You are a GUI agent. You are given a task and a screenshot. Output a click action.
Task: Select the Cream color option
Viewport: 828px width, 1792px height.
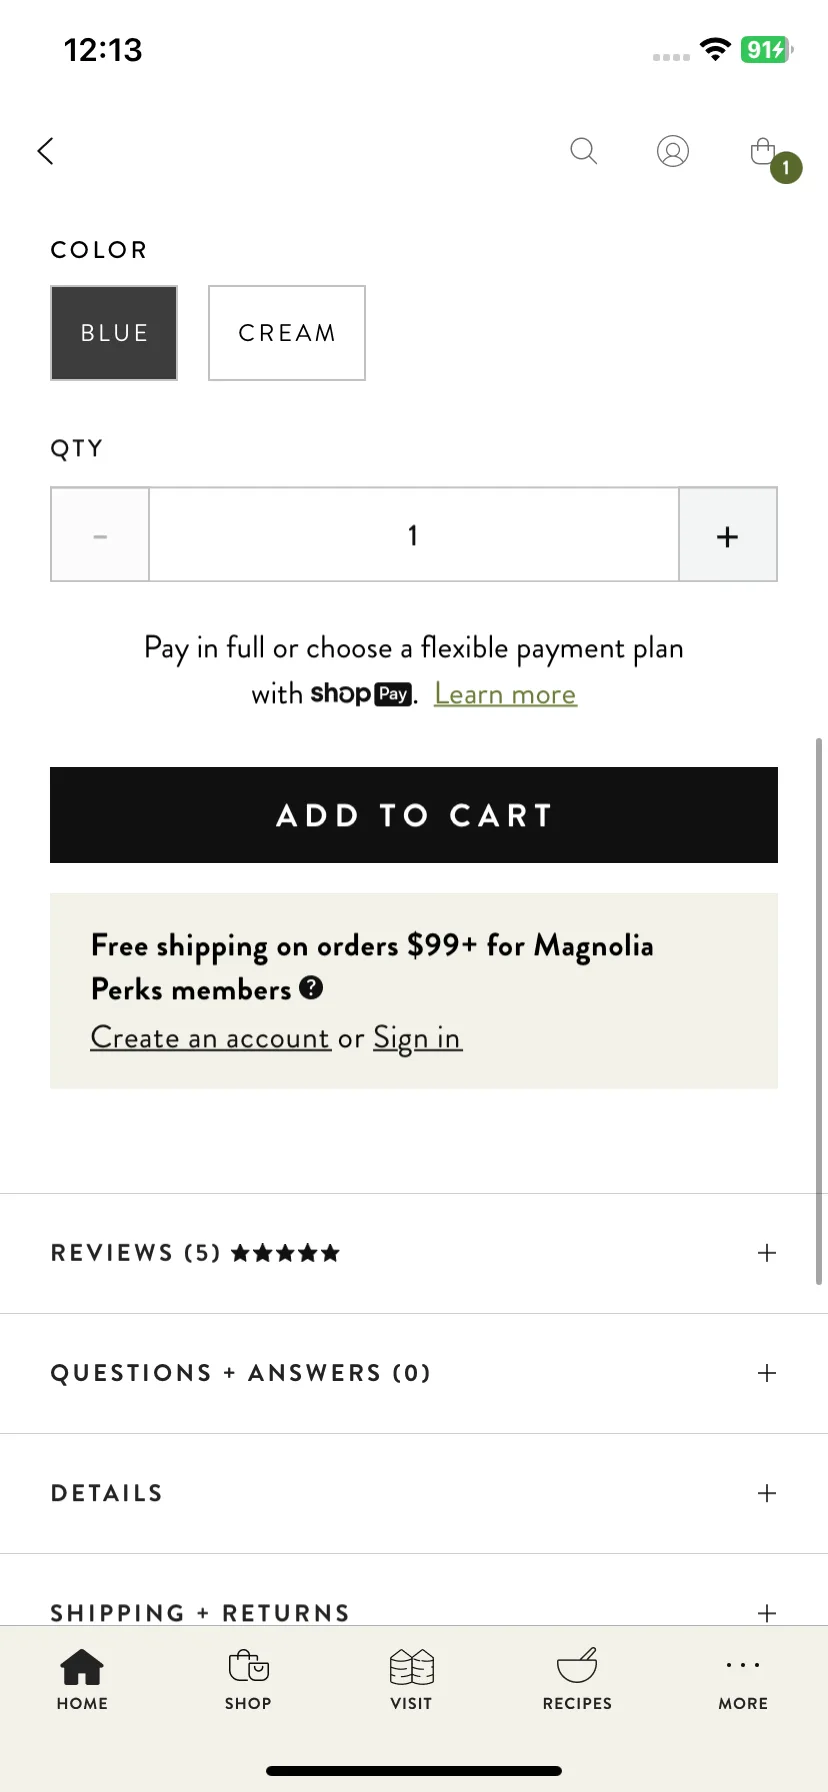click(287, 333)
